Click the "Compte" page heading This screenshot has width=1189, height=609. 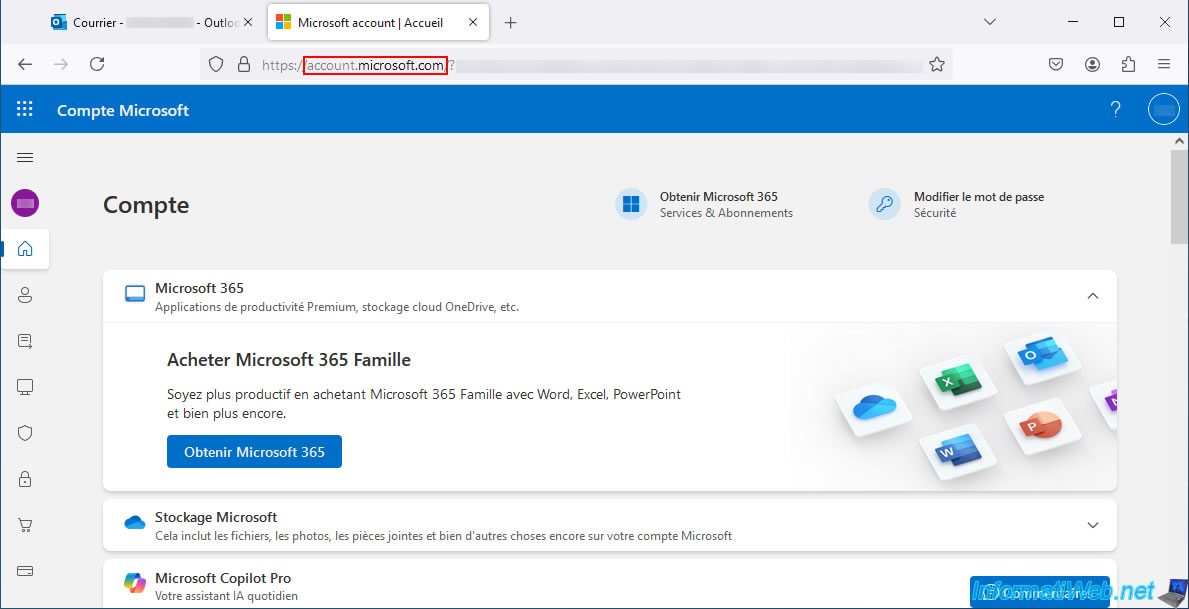(146, 205)
